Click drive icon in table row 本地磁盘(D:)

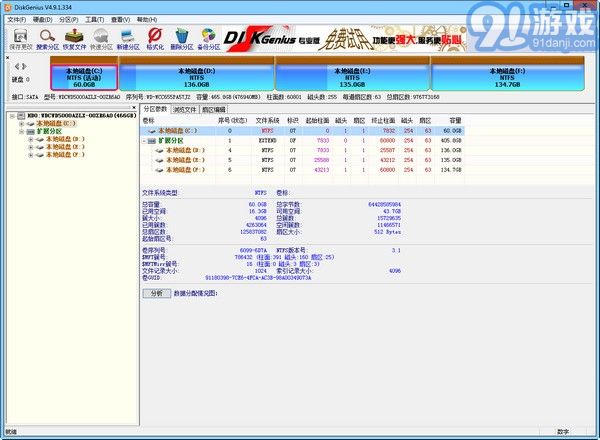160,150
